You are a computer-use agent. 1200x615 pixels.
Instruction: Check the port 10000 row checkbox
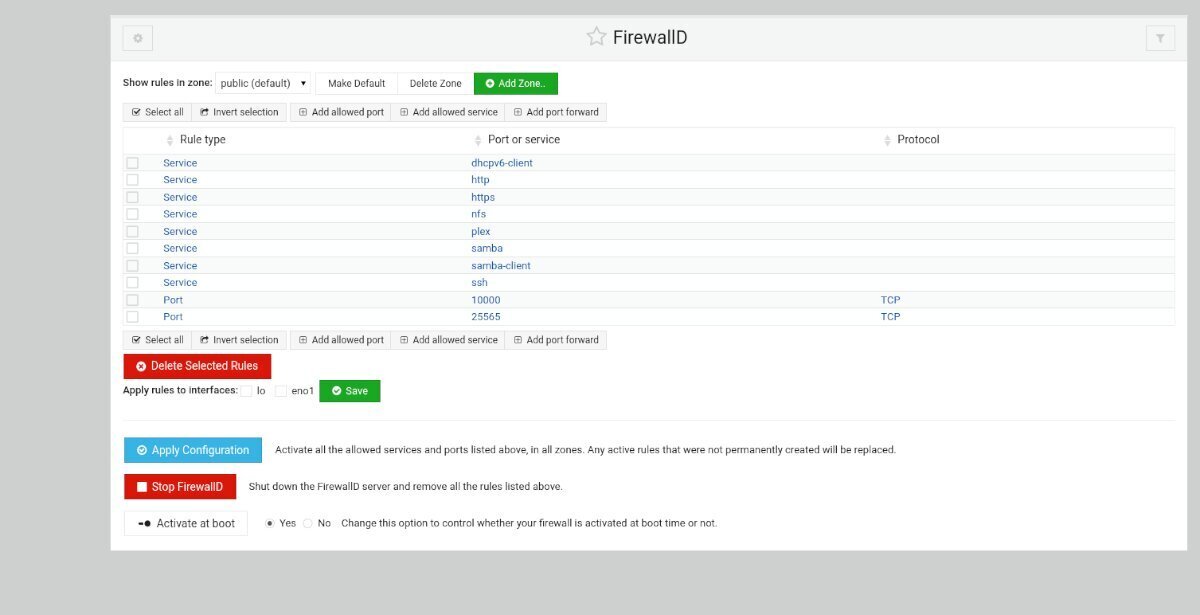(132, 300)
